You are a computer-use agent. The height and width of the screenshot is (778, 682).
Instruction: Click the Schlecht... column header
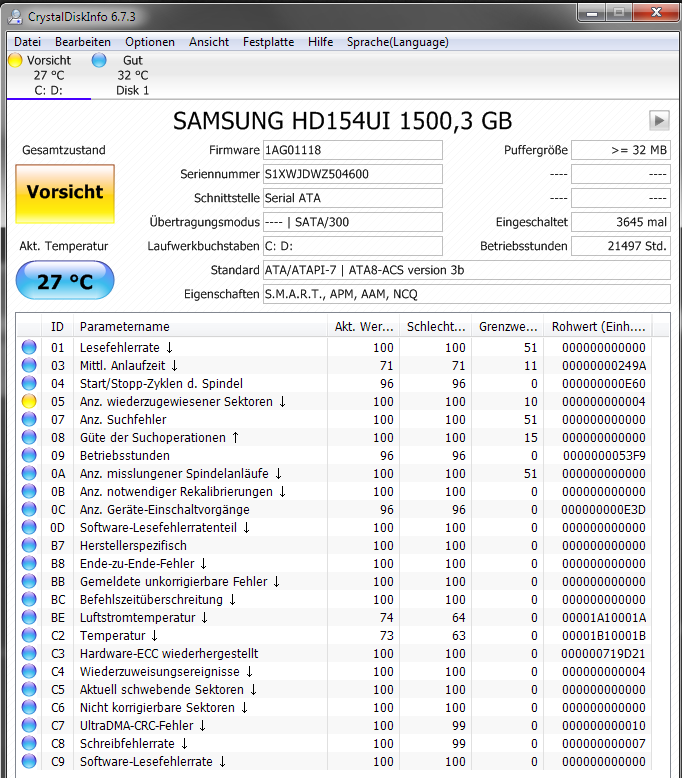[x=435, y=326]
